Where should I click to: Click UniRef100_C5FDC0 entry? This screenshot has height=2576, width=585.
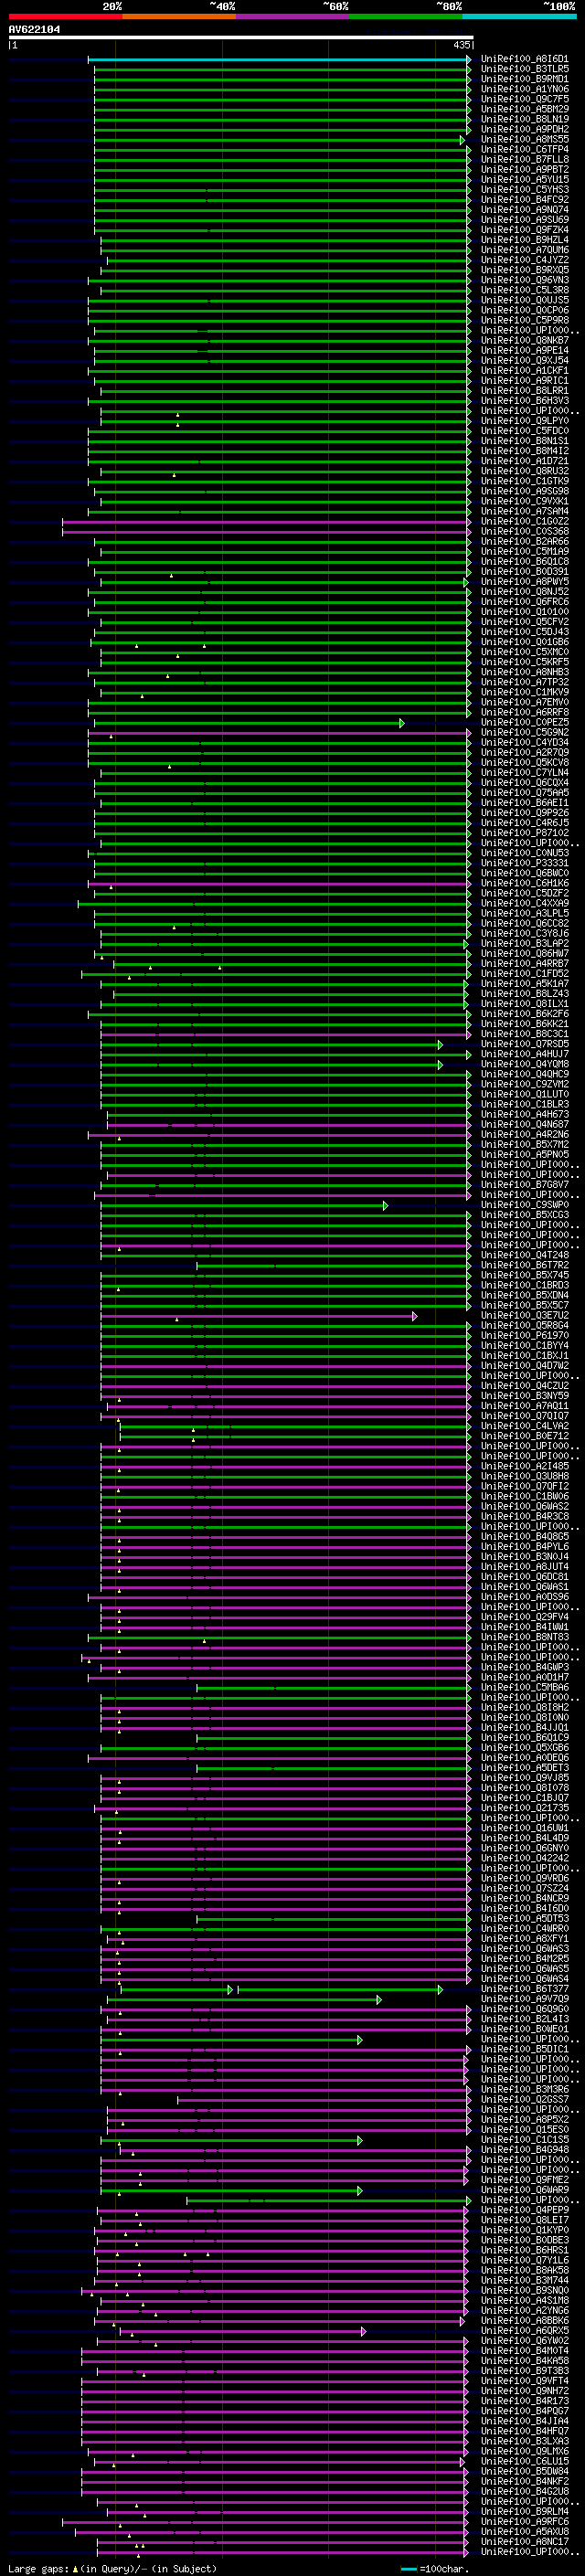525,431
